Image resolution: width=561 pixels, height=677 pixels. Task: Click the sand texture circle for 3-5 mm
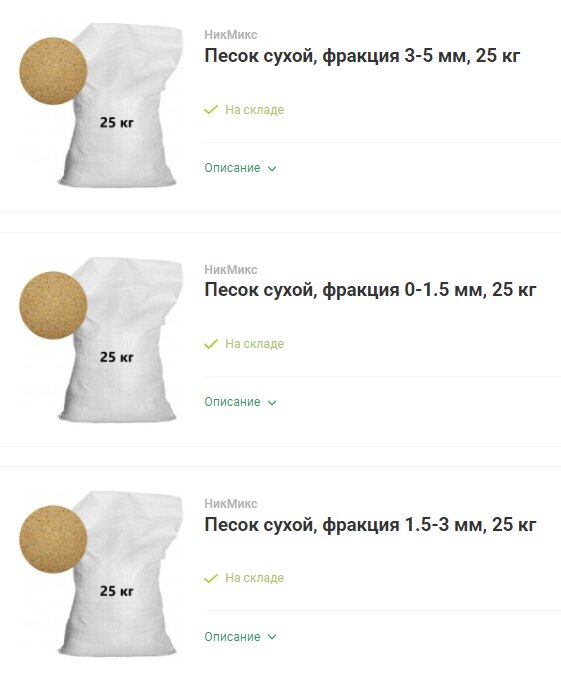[53, 71]
